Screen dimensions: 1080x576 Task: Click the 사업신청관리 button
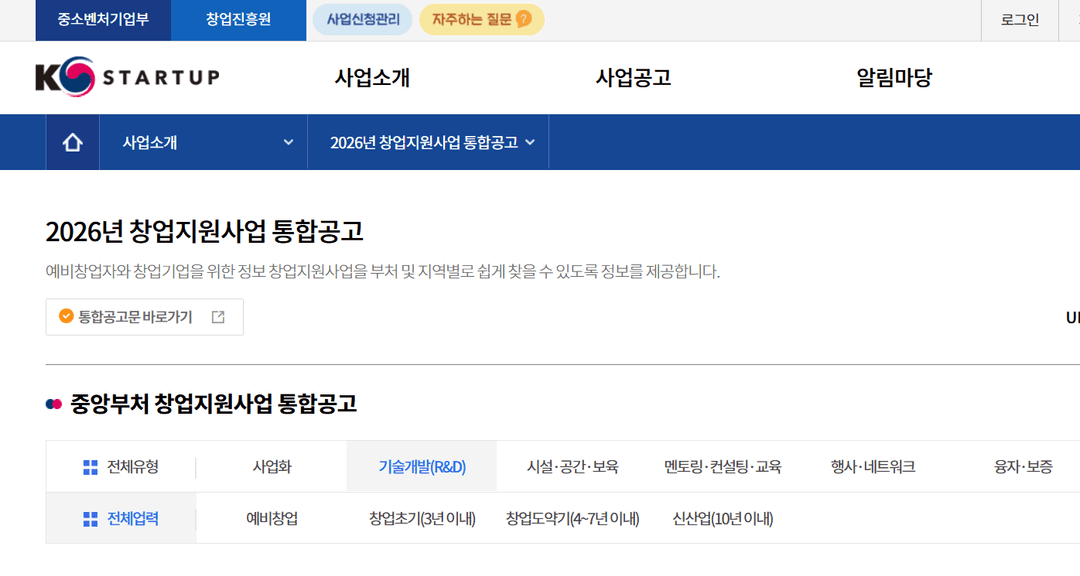pos(362,19)
